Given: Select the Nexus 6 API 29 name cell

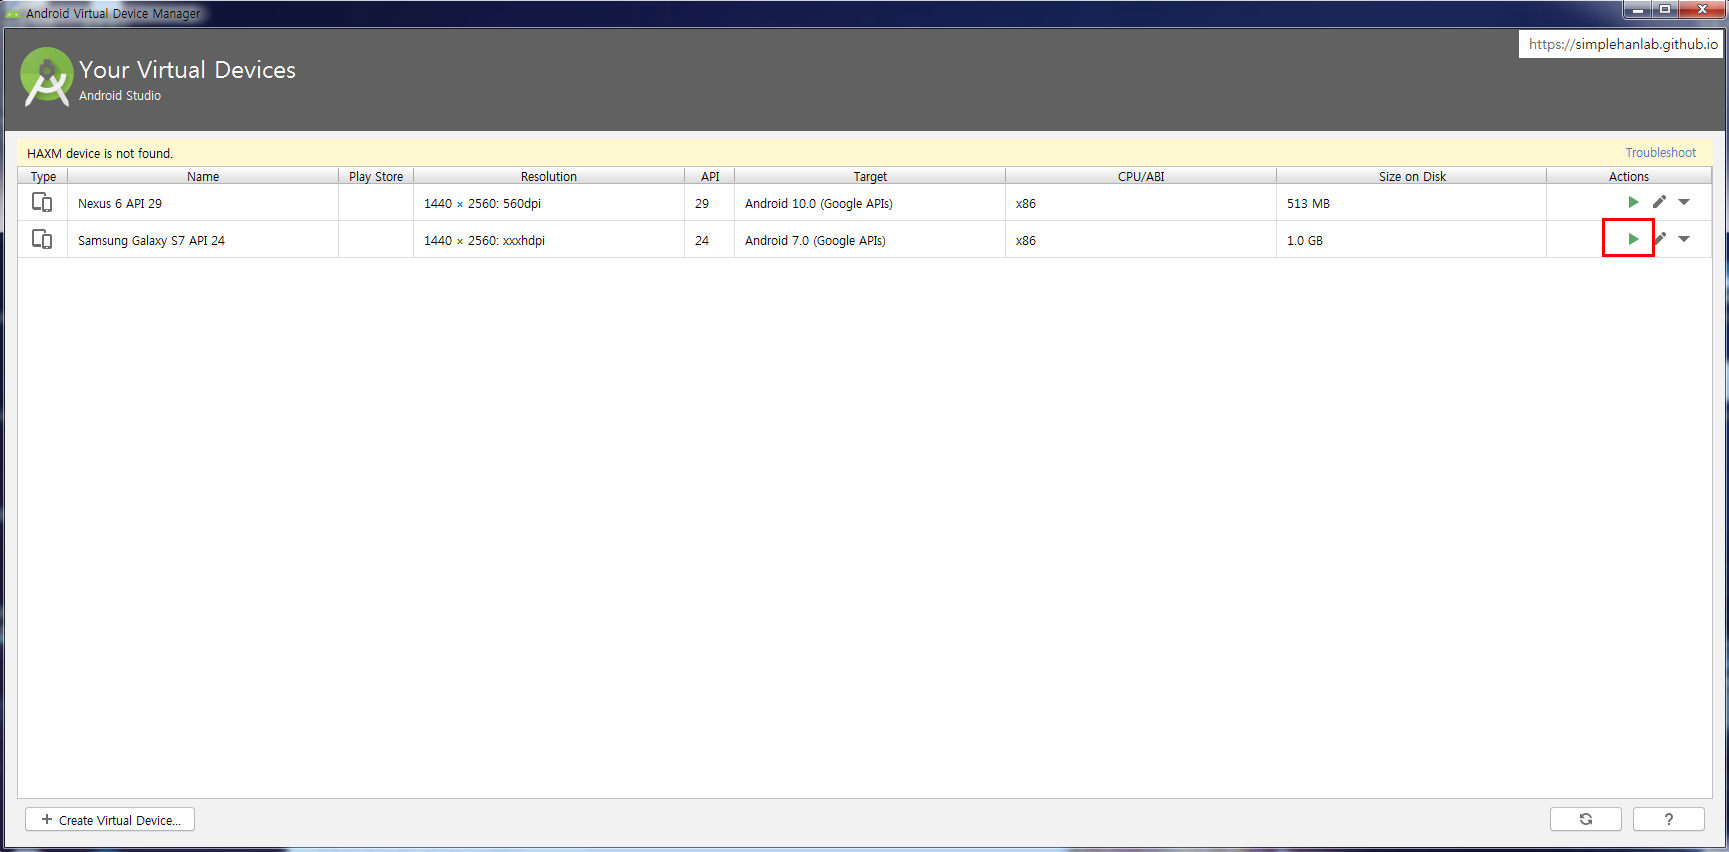Looking at the screenshot, I should point(203,203).
